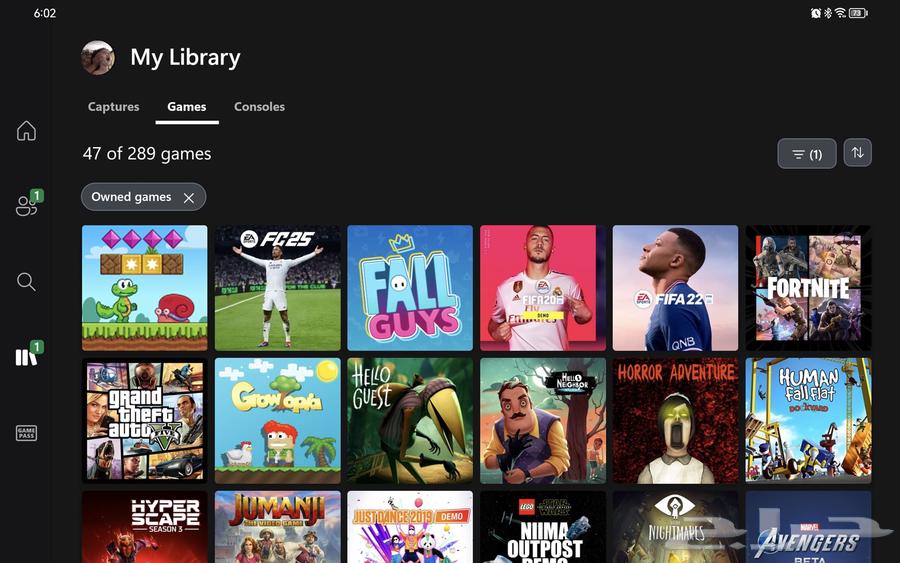Viewport: 900px width, 563px height.
Task: Open the Human Fall Flat game tile
Action: coord(808,421)
